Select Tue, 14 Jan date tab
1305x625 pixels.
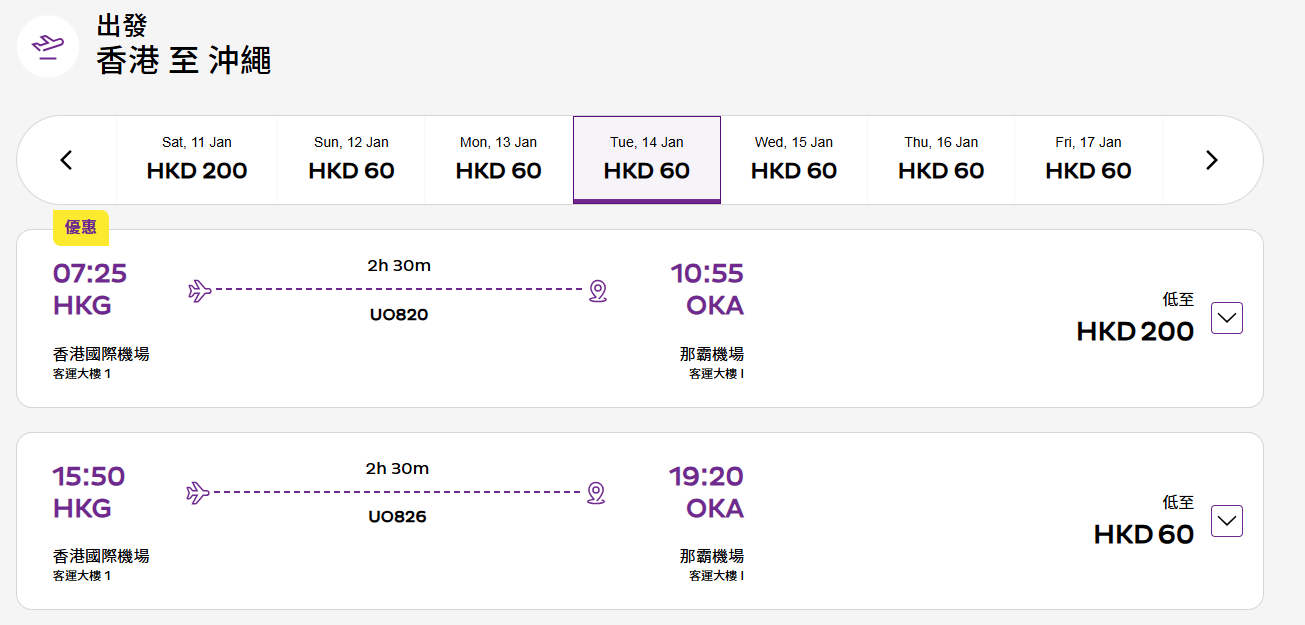tap(647, 160)
